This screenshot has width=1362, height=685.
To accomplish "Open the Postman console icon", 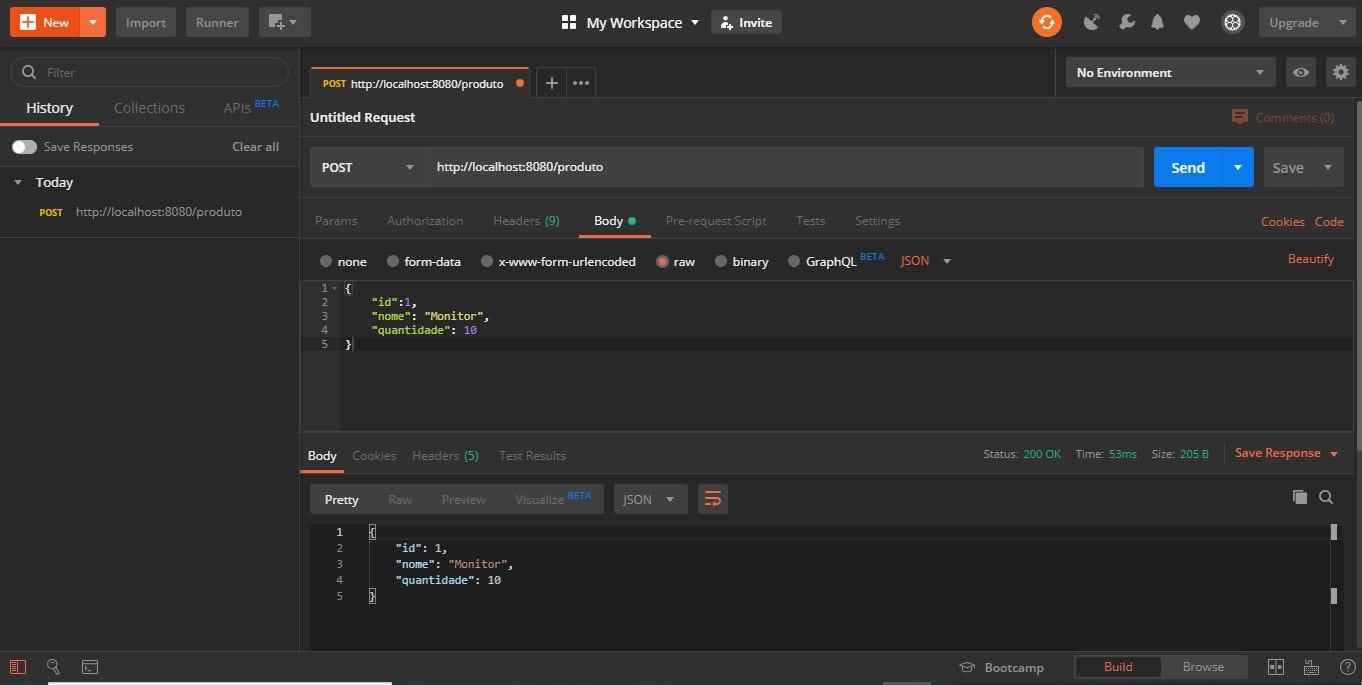I will click(x=90, y=667).
